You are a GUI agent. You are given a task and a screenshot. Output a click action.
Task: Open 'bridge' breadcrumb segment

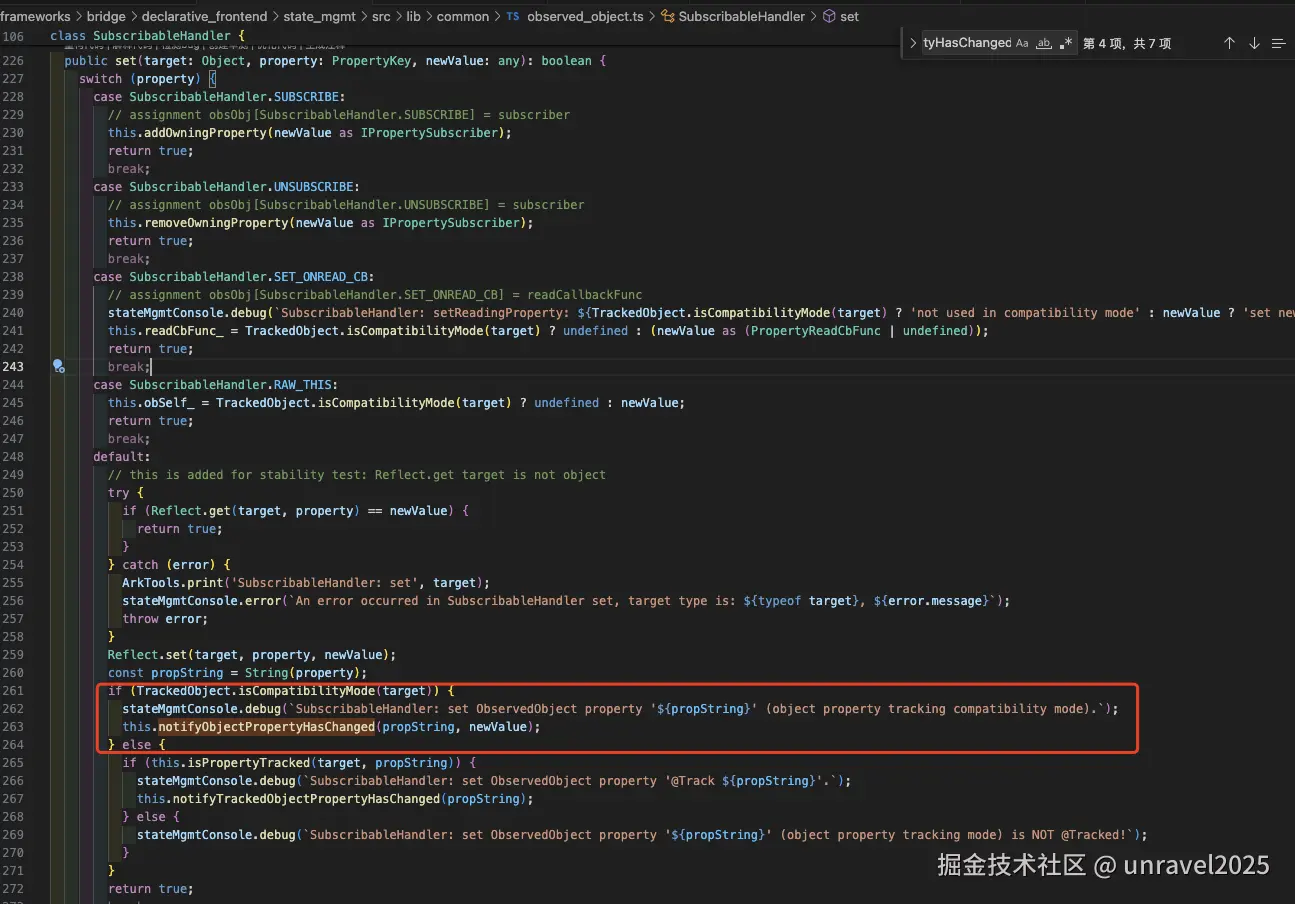pyautogui.click(x=106, y=16)
